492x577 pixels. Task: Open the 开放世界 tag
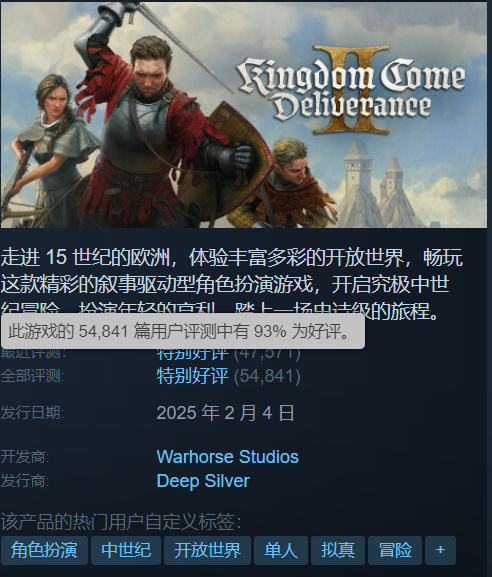point(207,550)
